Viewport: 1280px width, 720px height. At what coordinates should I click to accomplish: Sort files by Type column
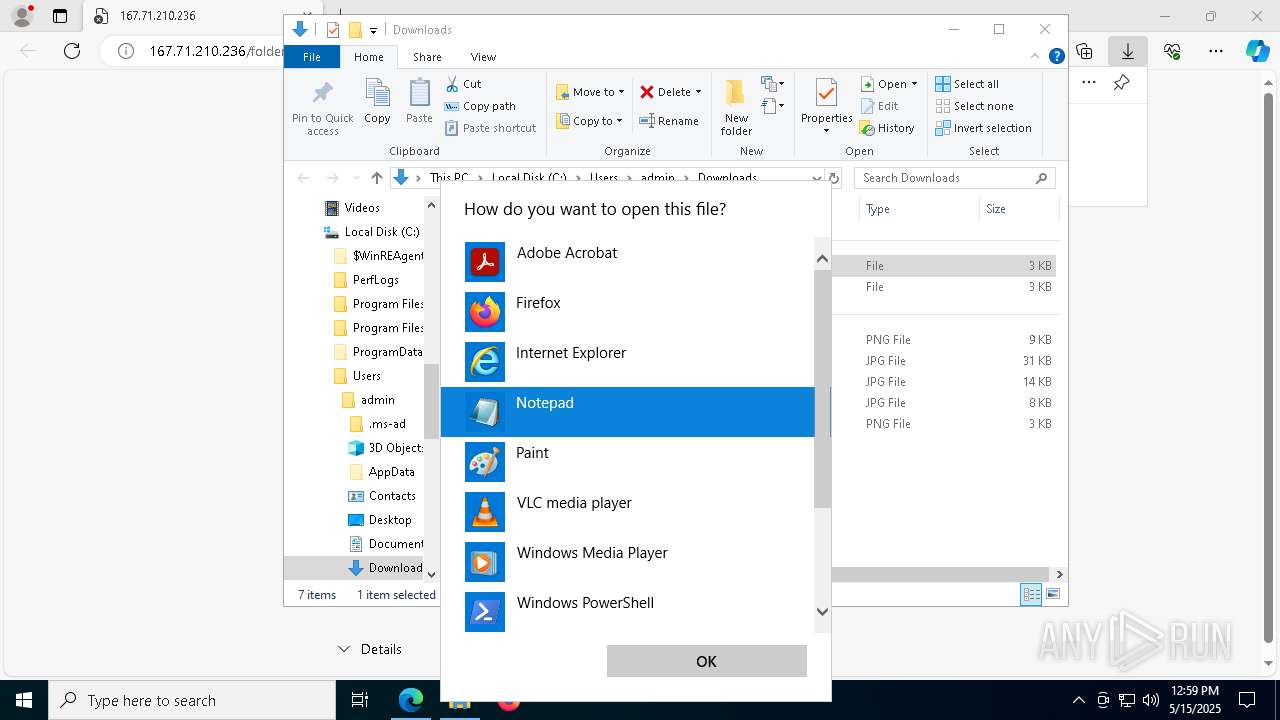pyautogui.click(x=918, y=209)
